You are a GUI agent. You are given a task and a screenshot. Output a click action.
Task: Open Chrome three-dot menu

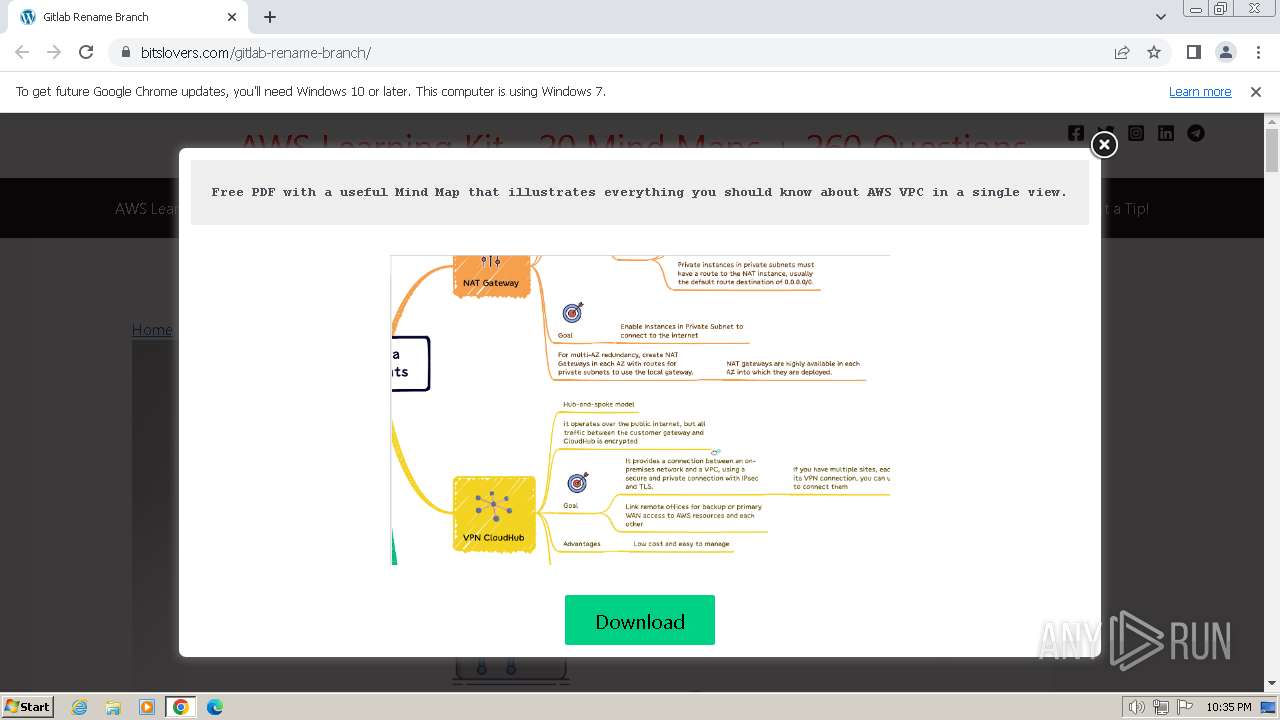tap(1257, 52)
